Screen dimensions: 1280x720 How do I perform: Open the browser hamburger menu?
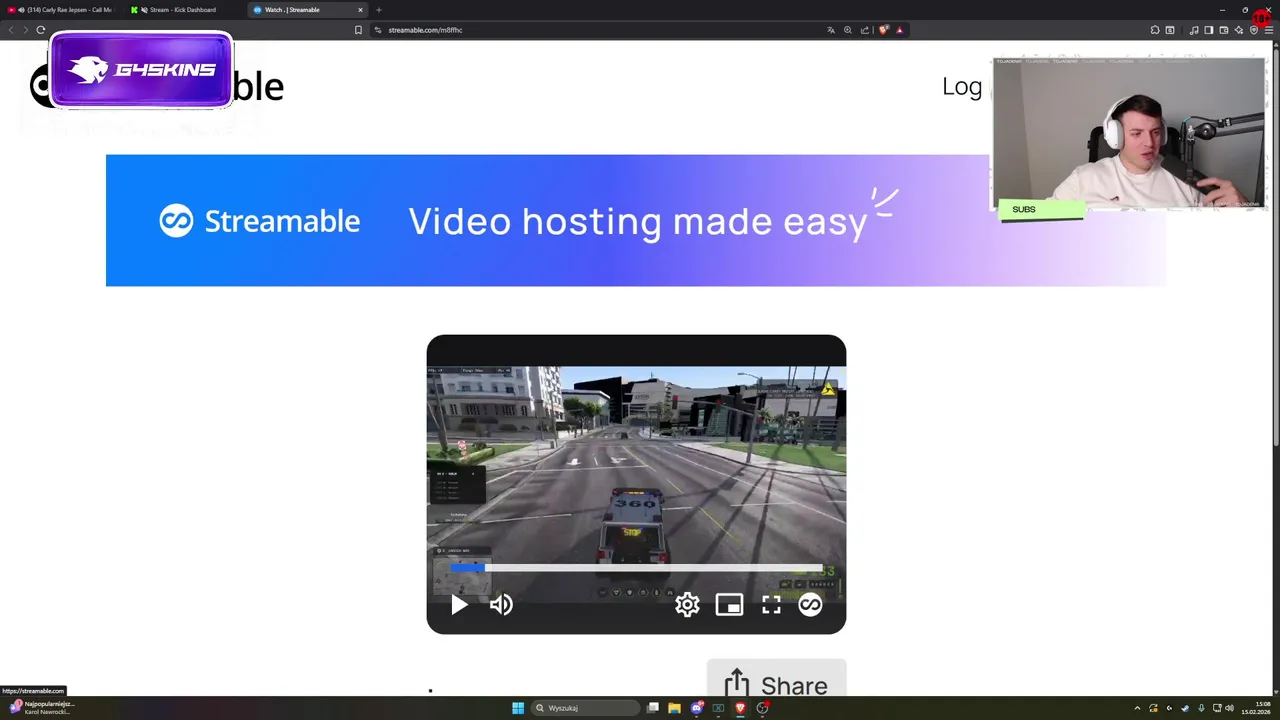1269,30
